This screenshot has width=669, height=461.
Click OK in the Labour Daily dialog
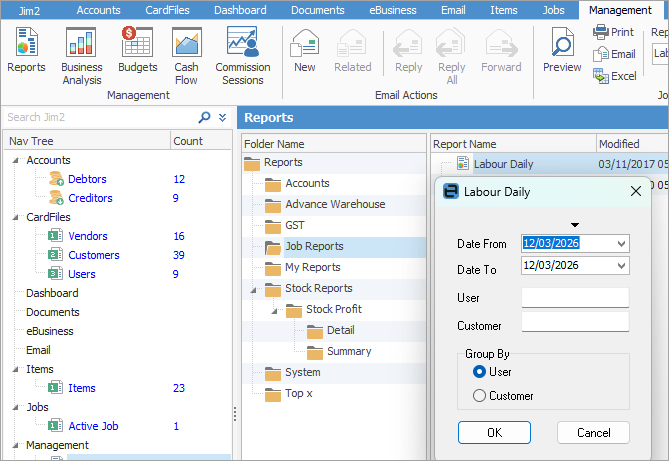pos(494,432)
